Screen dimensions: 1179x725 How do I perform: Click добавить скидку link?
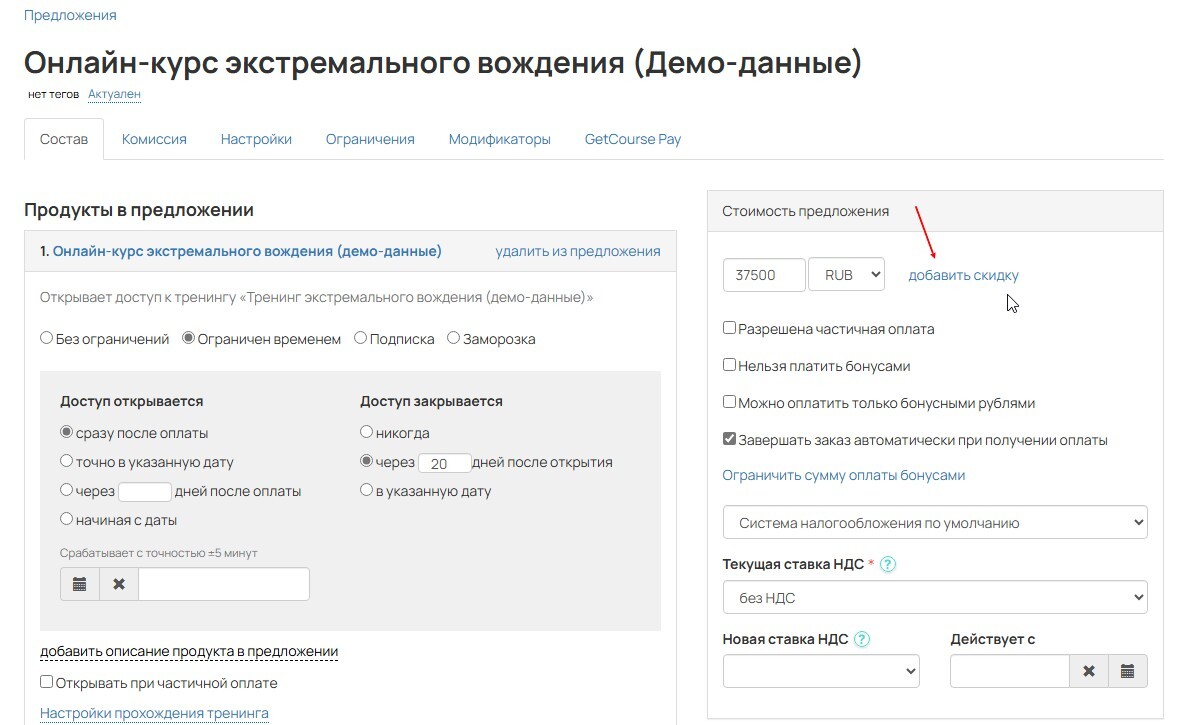pos(963,275)
